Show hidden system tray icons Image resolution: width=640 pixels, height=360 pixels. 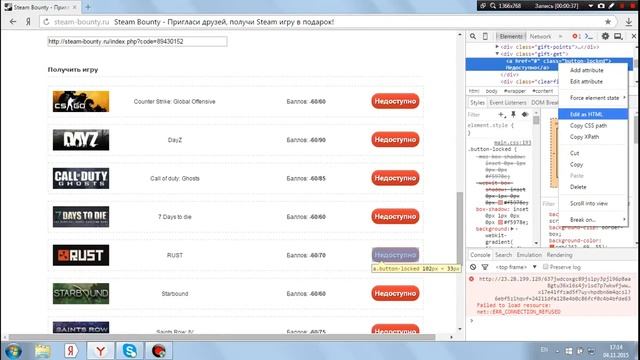coord(557,351)
